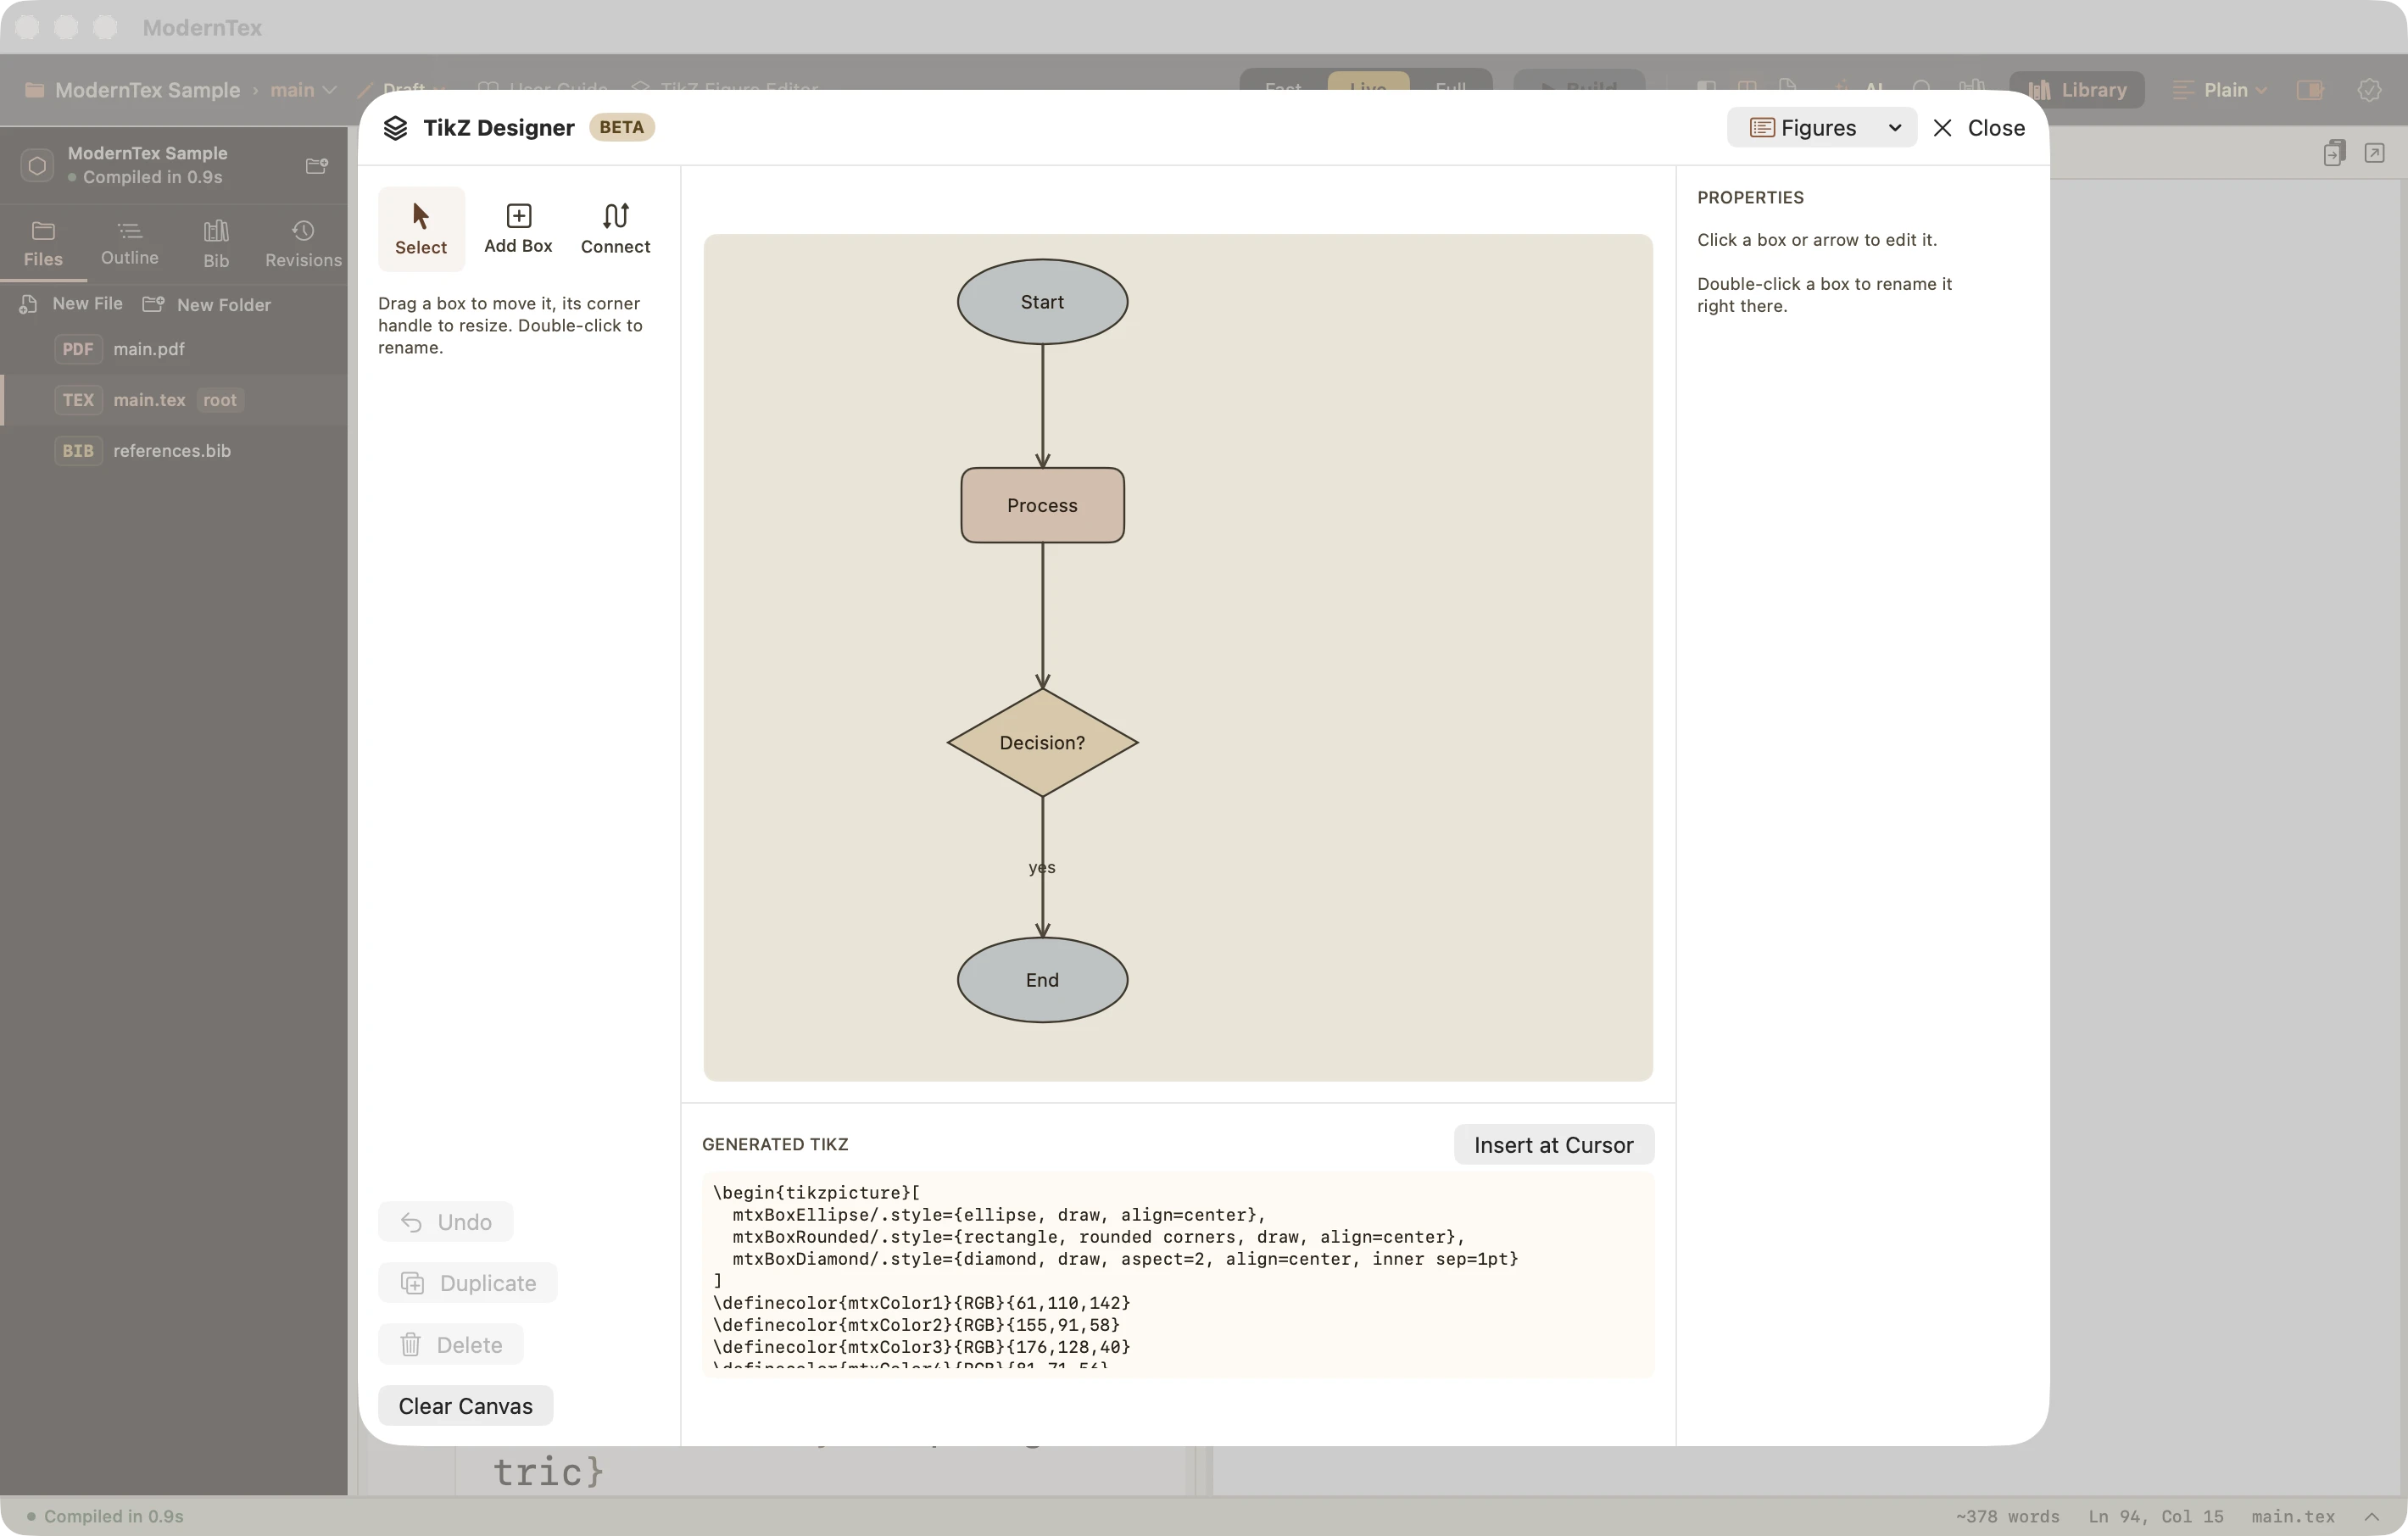Switch to the Outline sidebar tab
The image size is (2408, 1536).
129,244
